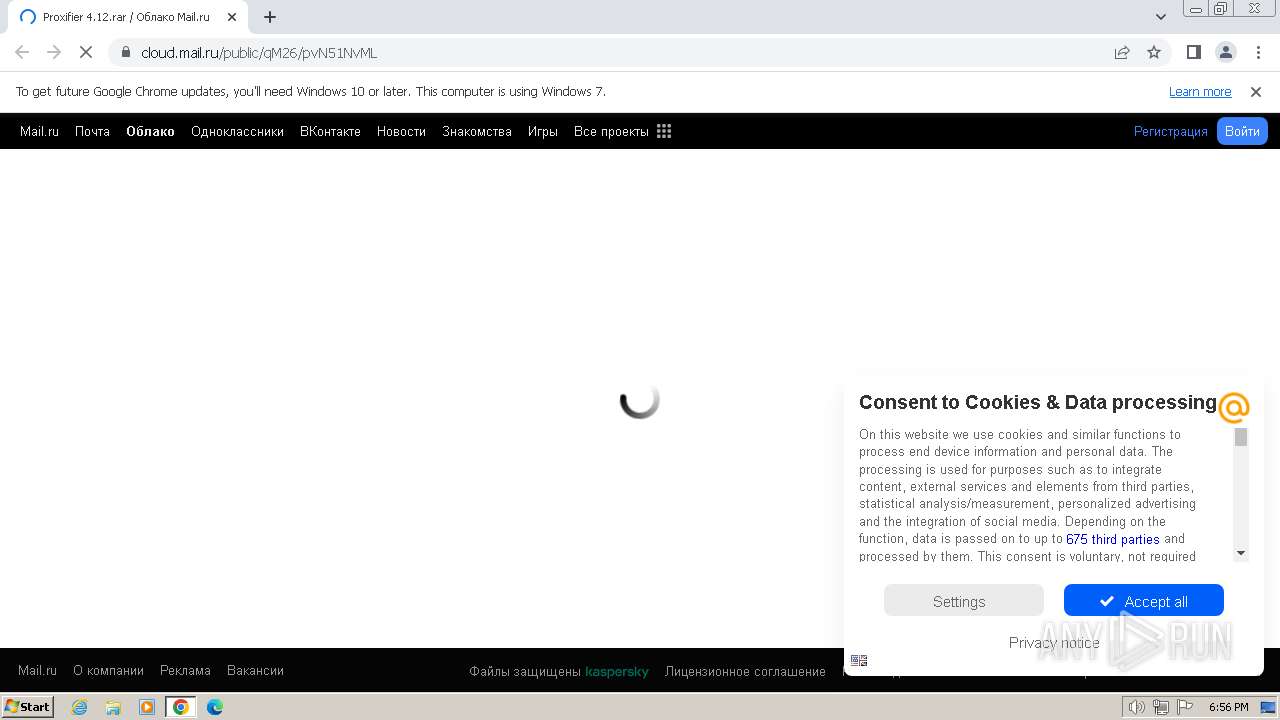Close the Proxifier 4.12.rar tab
1280x720 pixels.
point(232,17)
